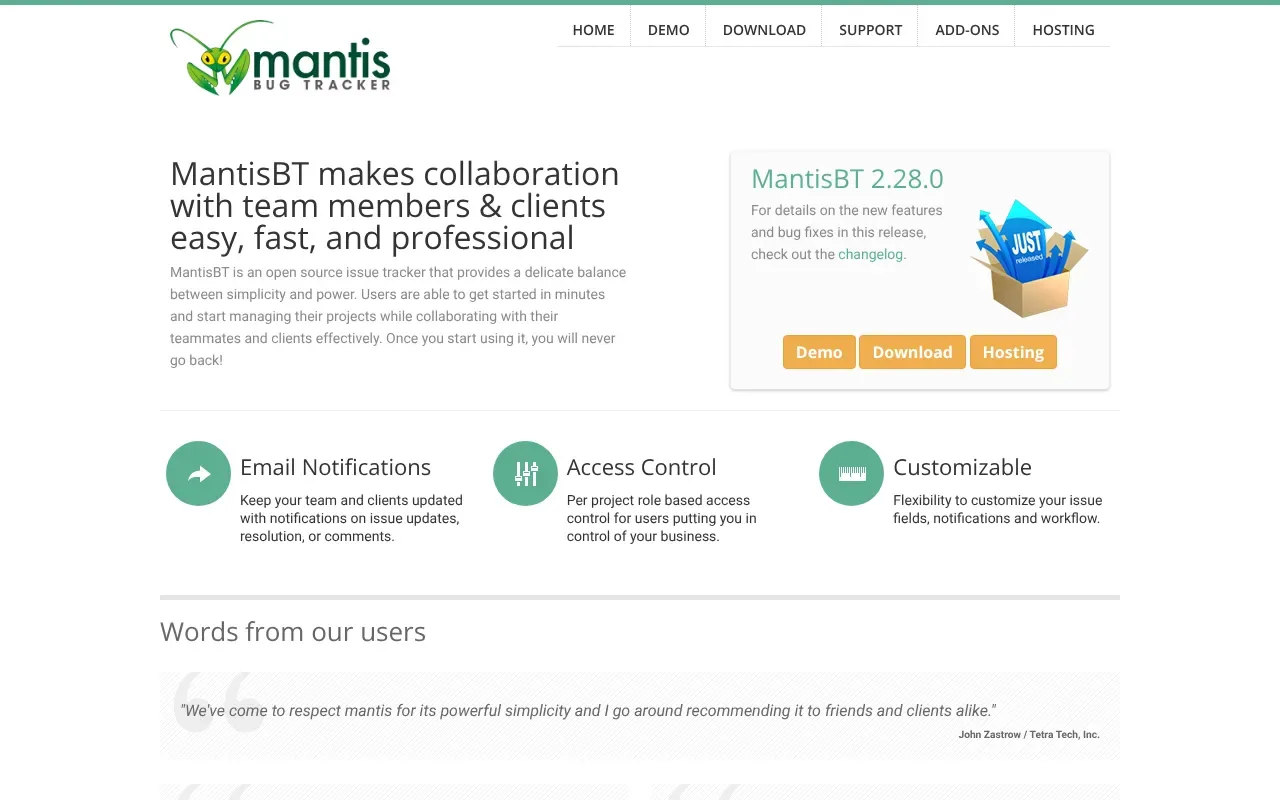The width and height of the screenshot is (1280, 800).
Task: Click the Email Notifications arrow icon
Action: coord(199,473)
